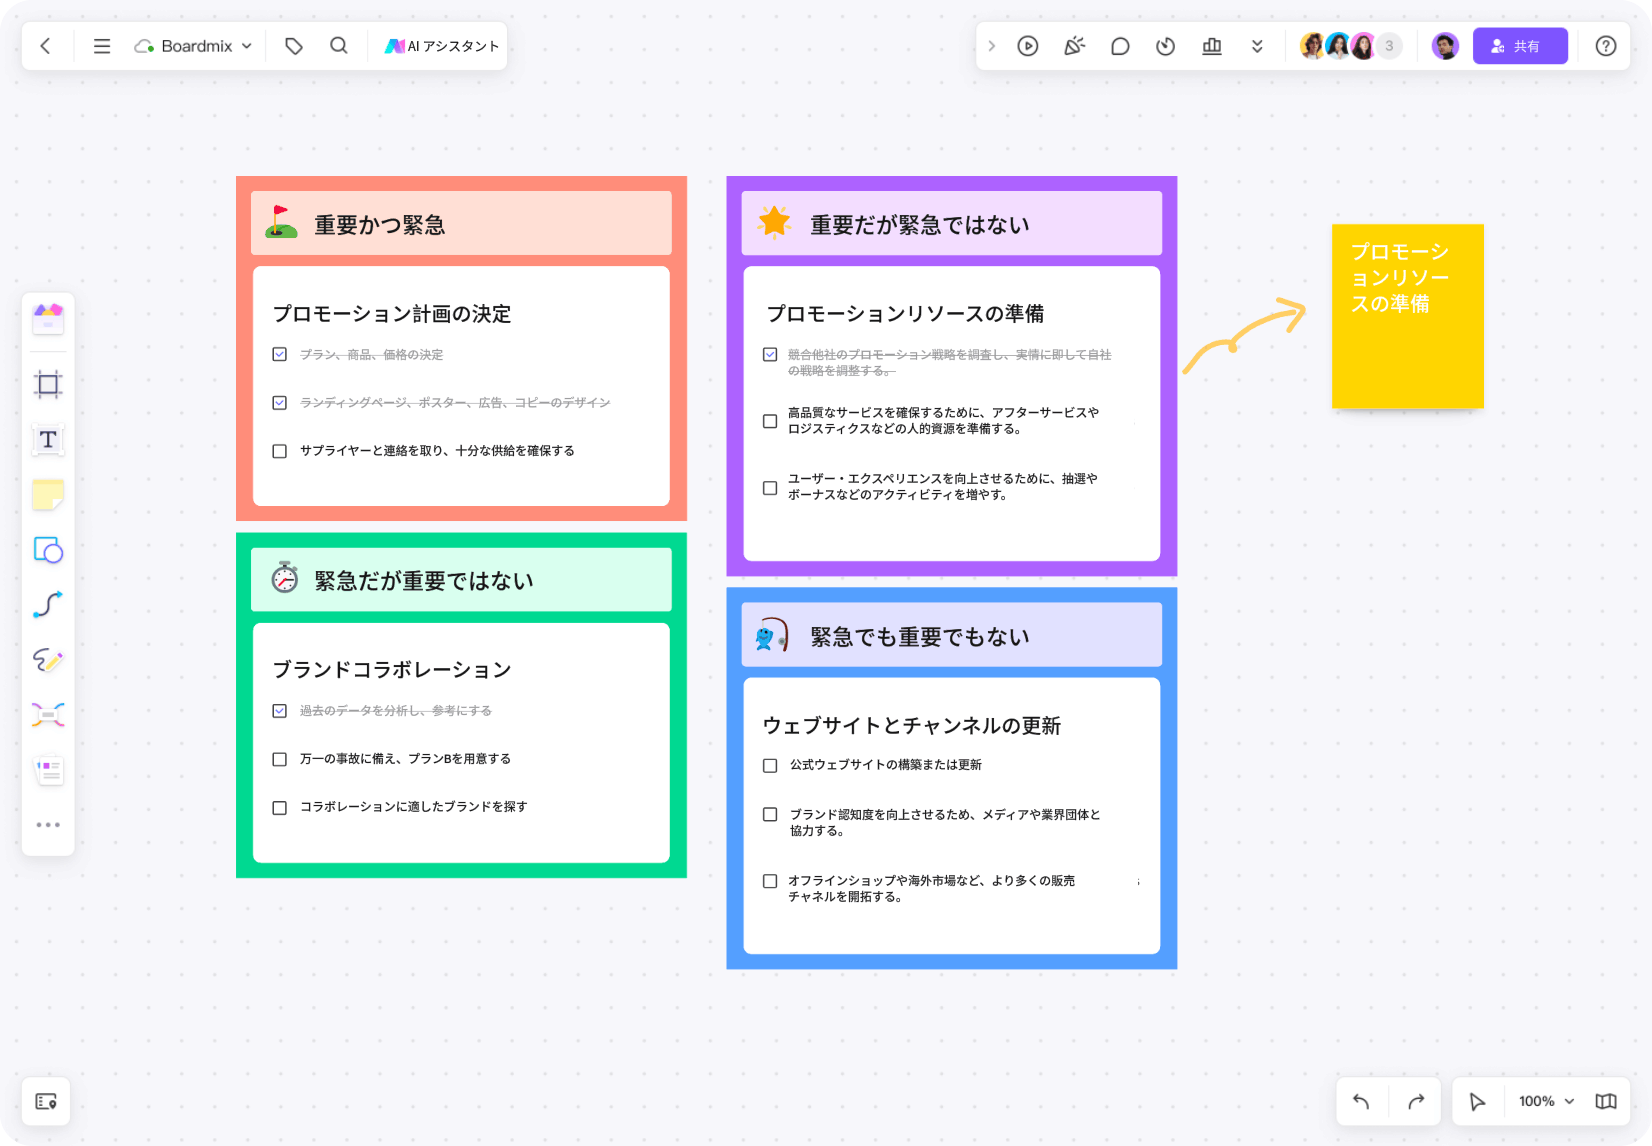Open the minimap panel icon at bottom left
The width and height of the screenshot is (1652, 1146).
(x=46, y=1102)
